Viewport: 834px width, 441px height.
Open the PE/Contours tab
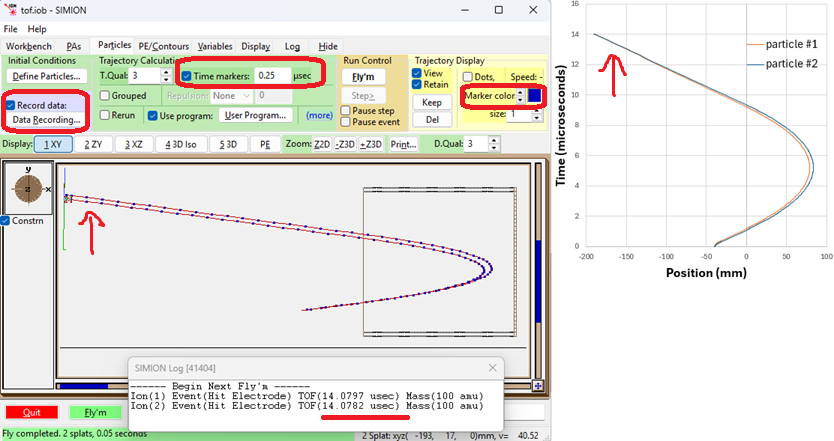pyautogui.click(x=163, y=46)
